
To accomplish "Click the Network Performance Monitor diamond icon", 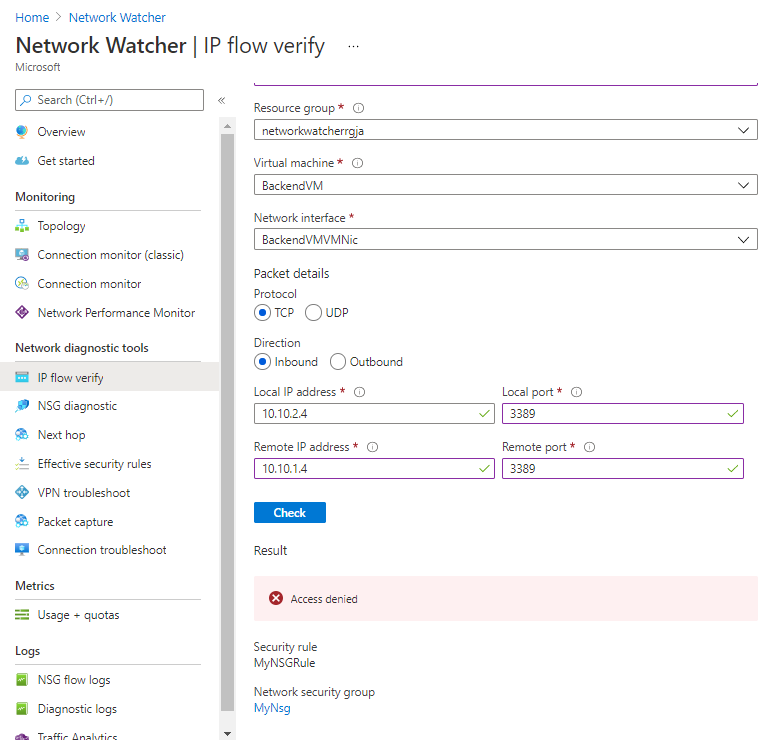I will (x=22, y=312).
